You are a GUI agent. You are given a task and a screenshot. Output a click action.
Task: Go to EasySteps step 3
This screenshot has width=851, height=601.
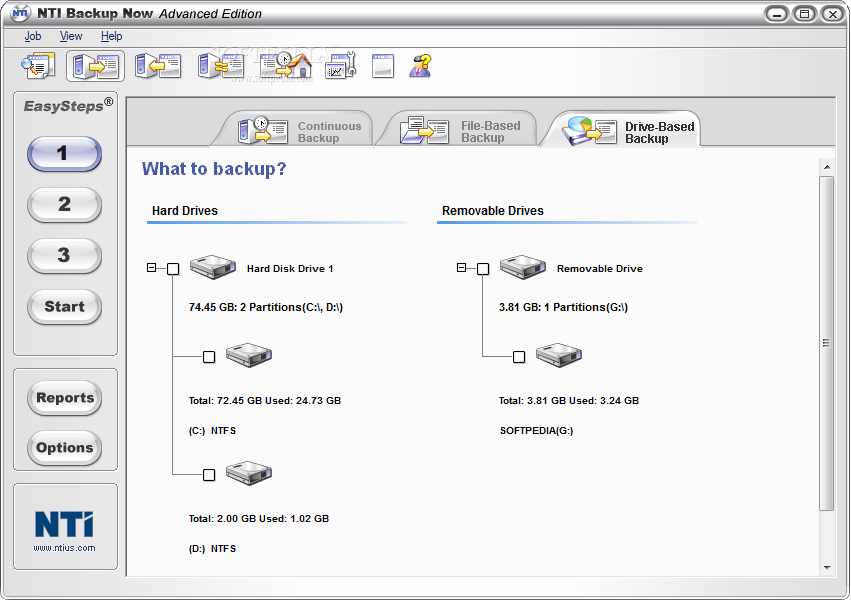click(64, 255)
